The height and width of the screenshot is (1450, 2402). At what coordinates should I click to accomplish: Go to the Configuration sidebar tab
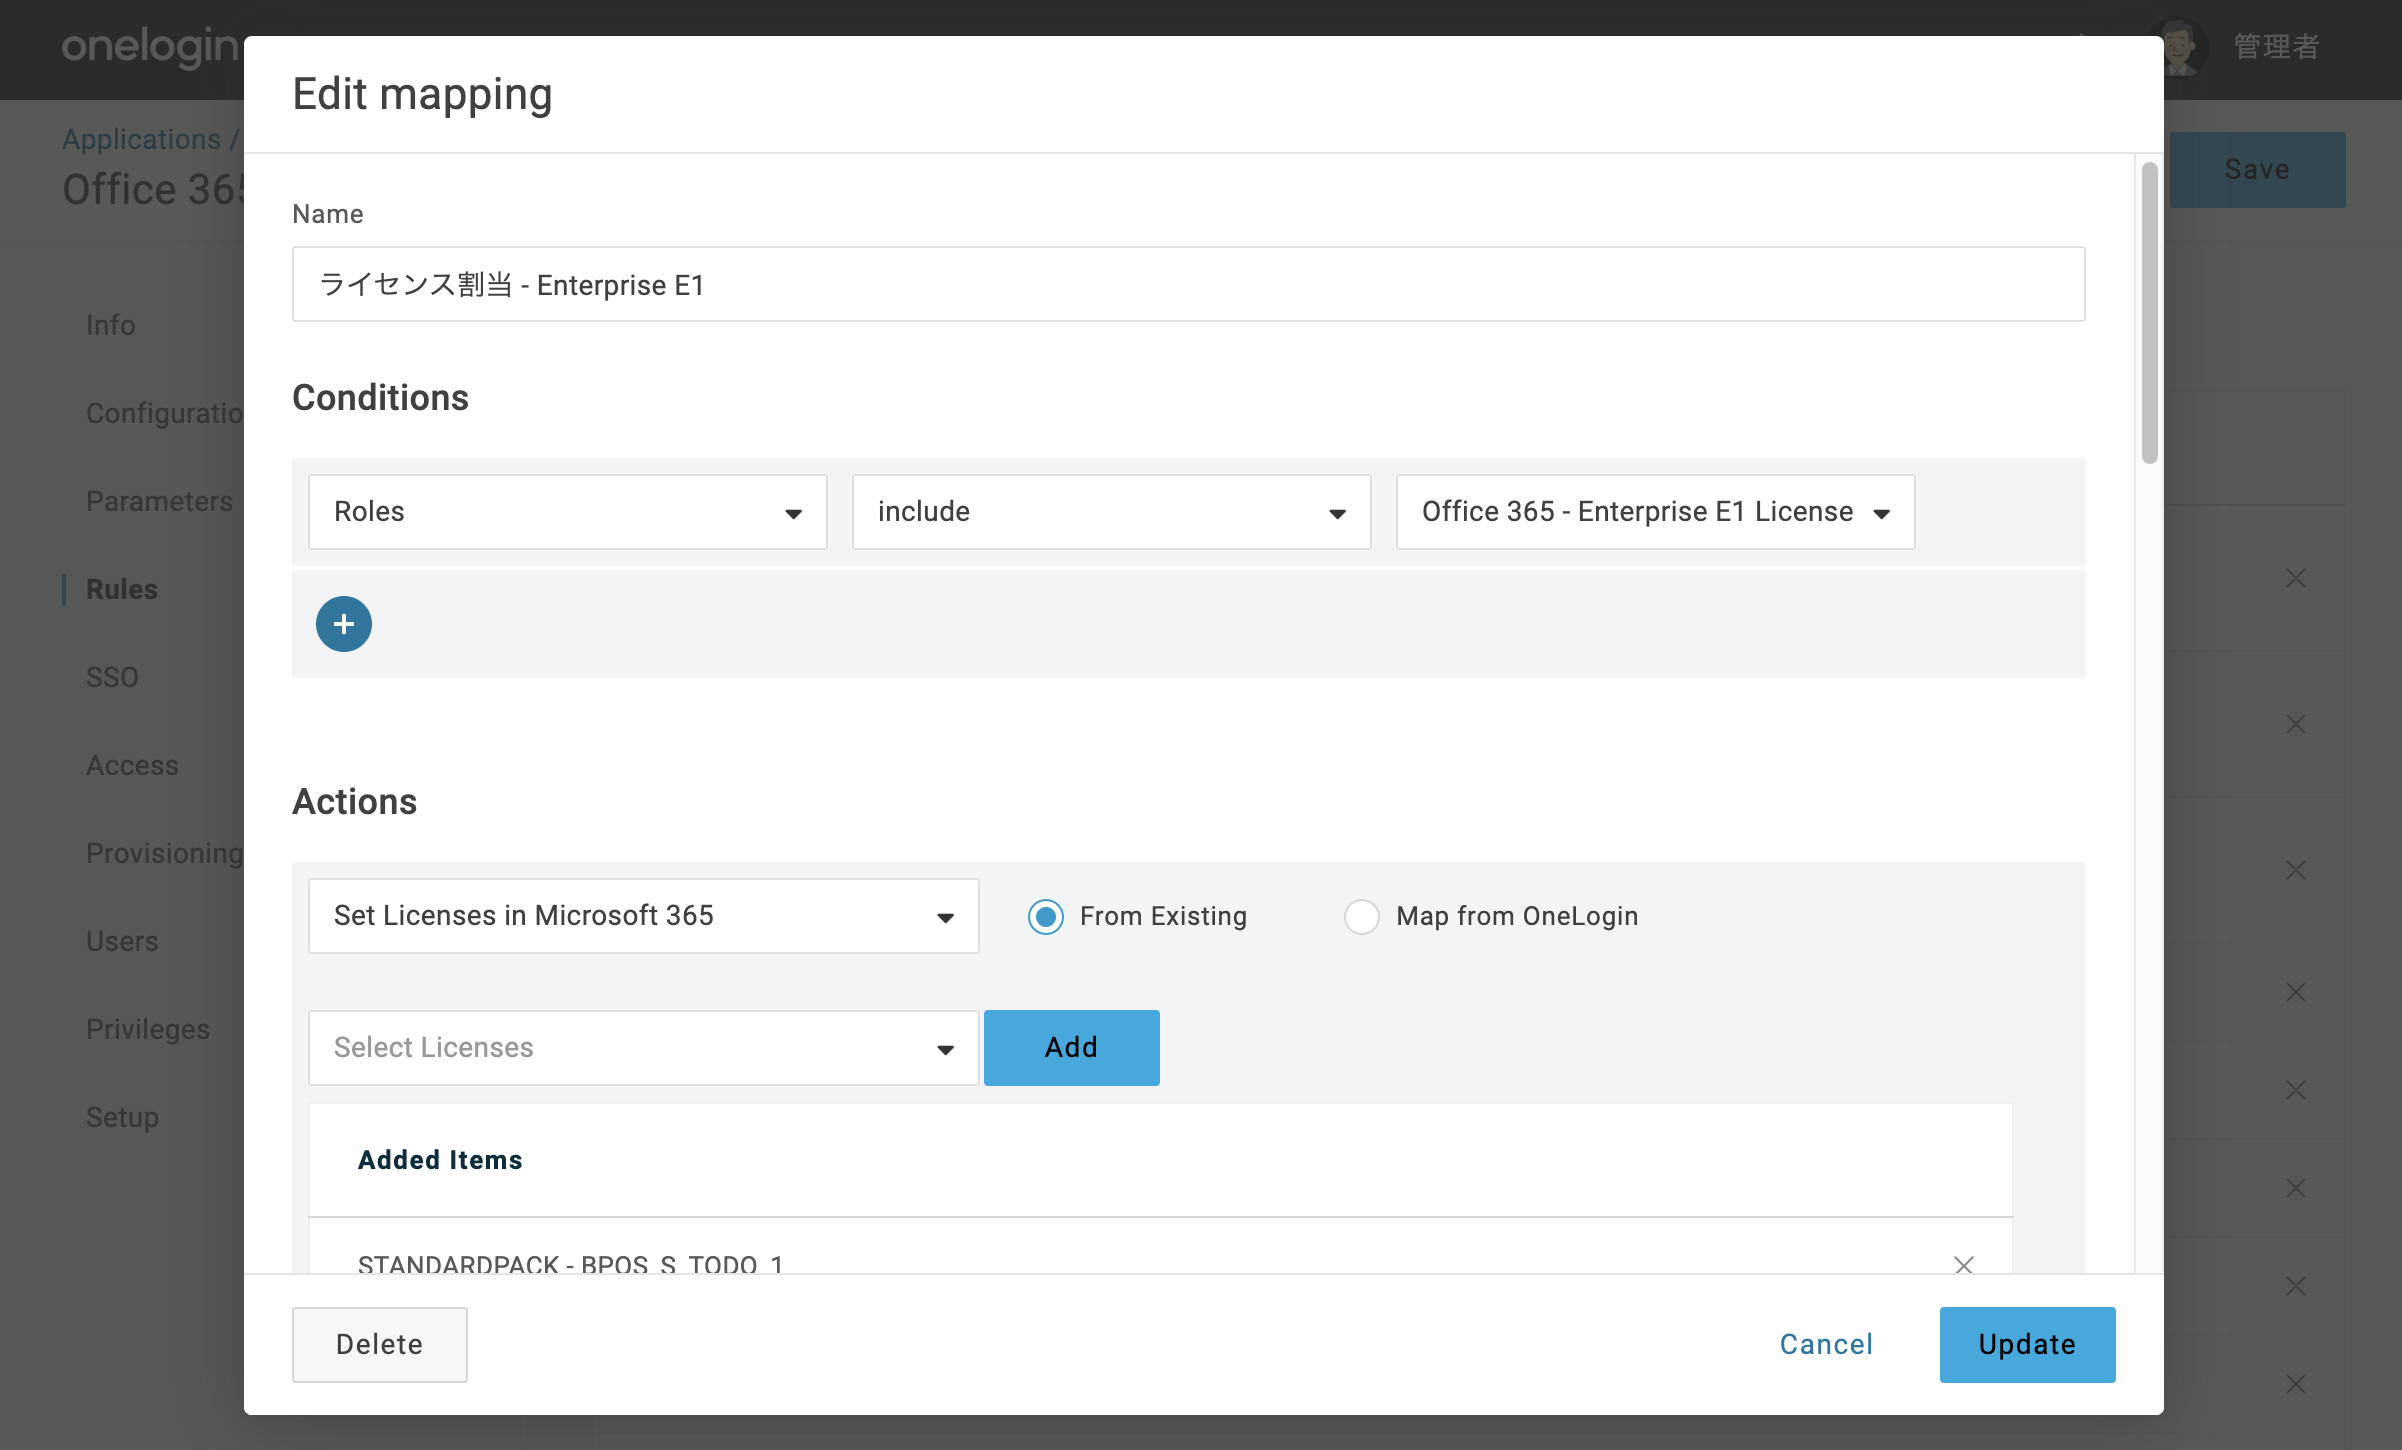(x=165, y=413)
